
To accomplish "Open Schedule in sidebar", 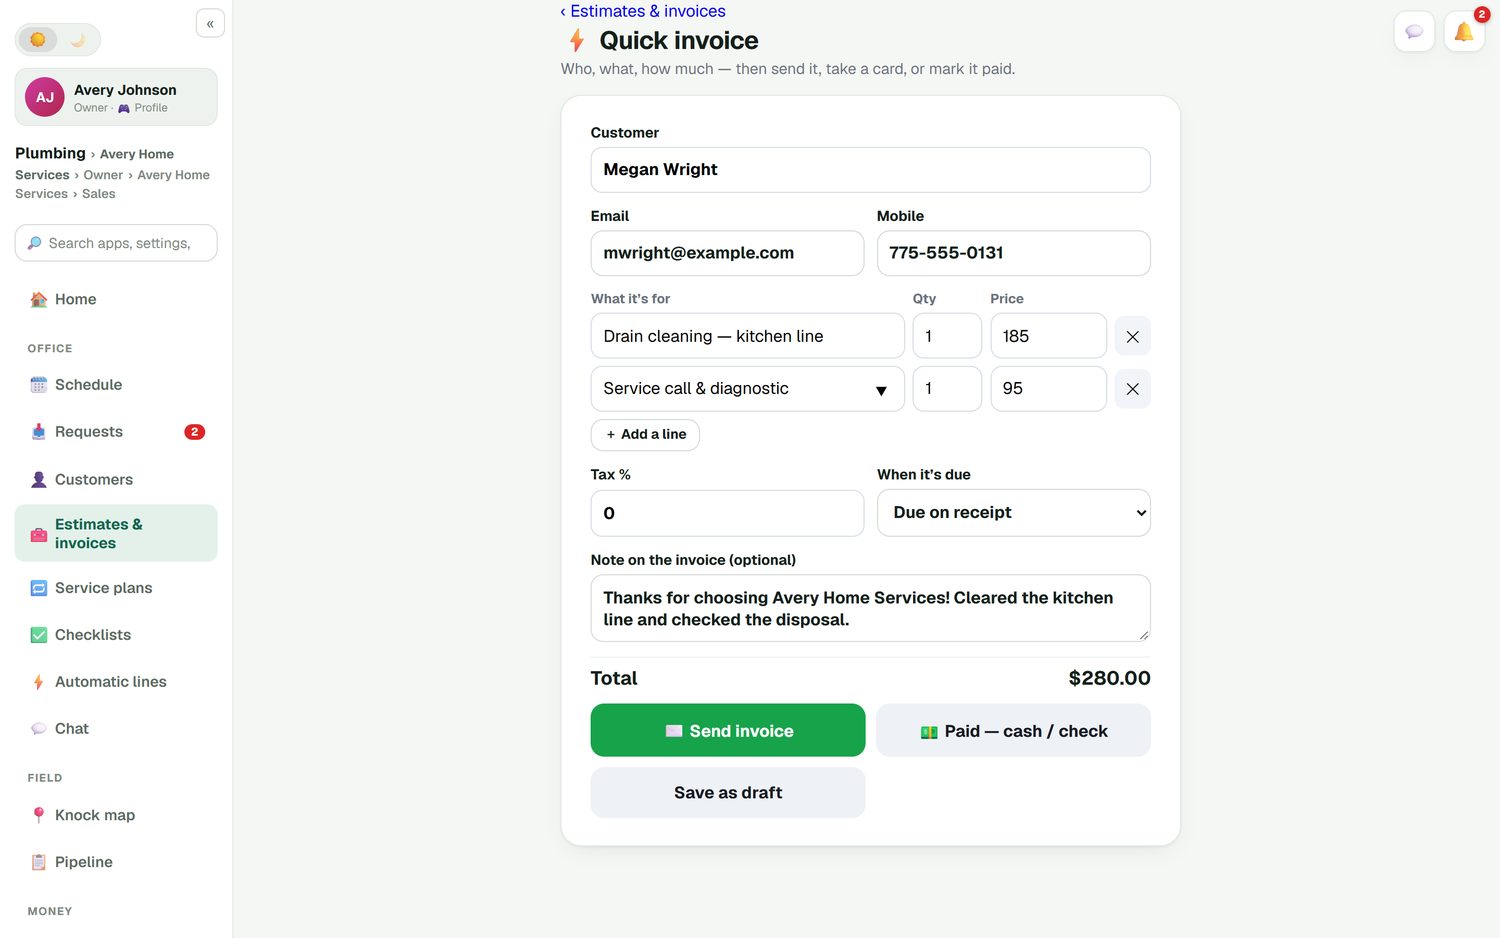I will [x=116, y=385].
